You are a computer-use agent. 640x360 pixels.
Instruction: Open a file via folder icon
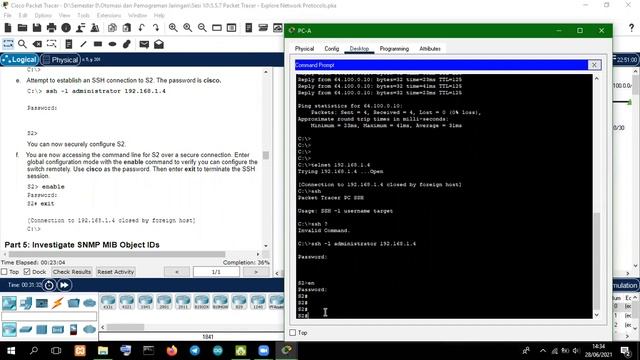pyautogui.click(x=22, y=28)
